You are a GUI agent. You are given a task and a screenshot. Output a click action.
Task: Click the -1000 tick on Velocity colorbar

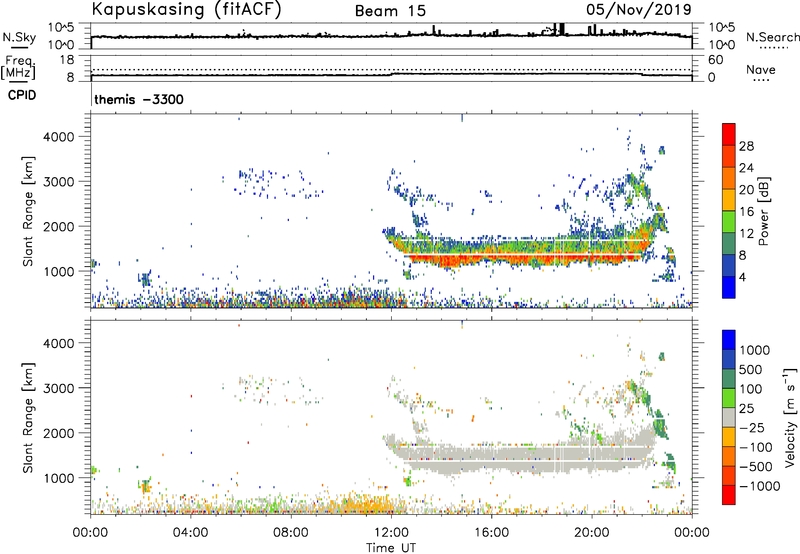pos(759,486)
